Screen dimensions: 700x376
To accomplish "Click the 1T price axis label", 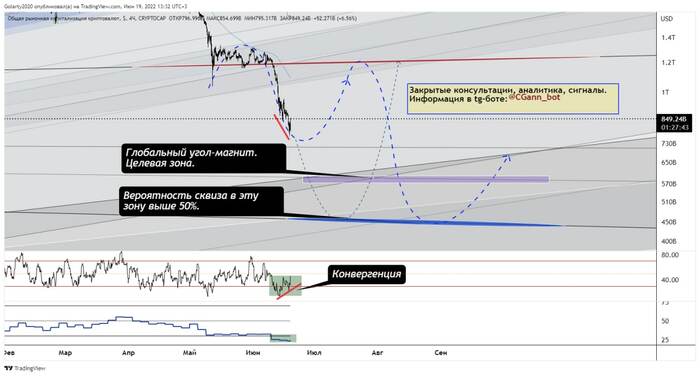I will [665, 92].
